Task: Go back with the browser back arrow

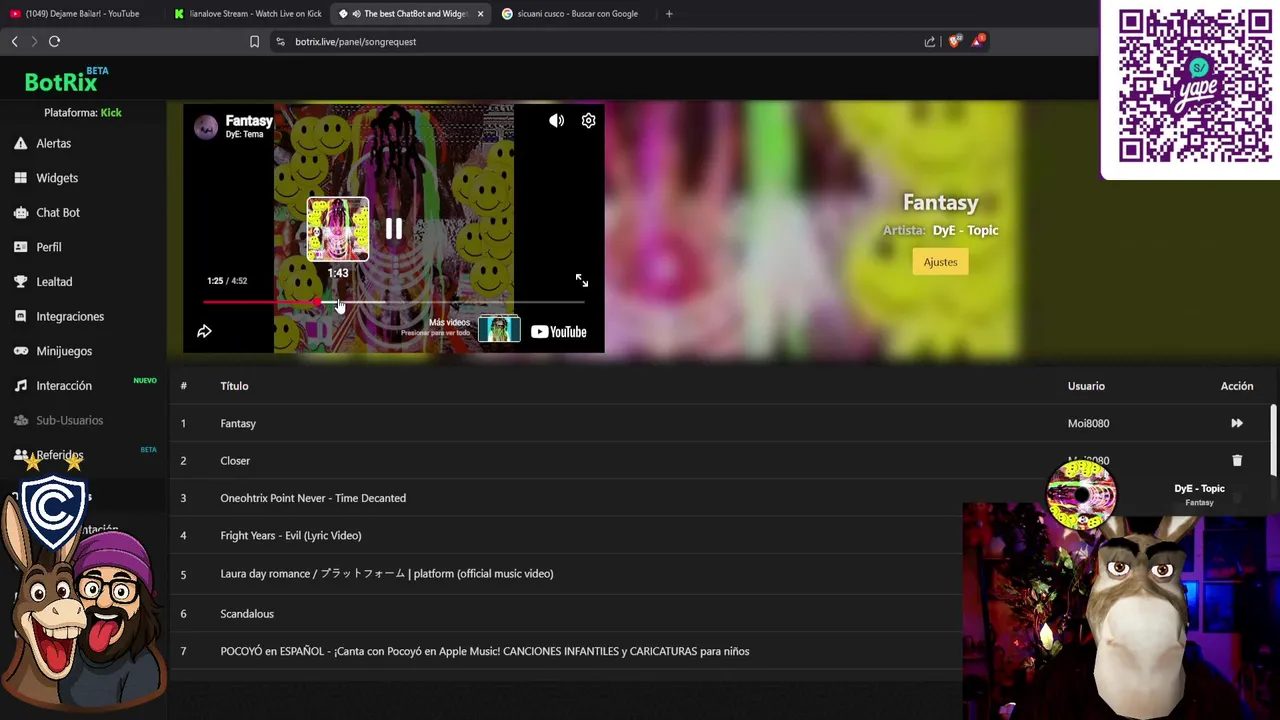Action: tap(14, 41)
